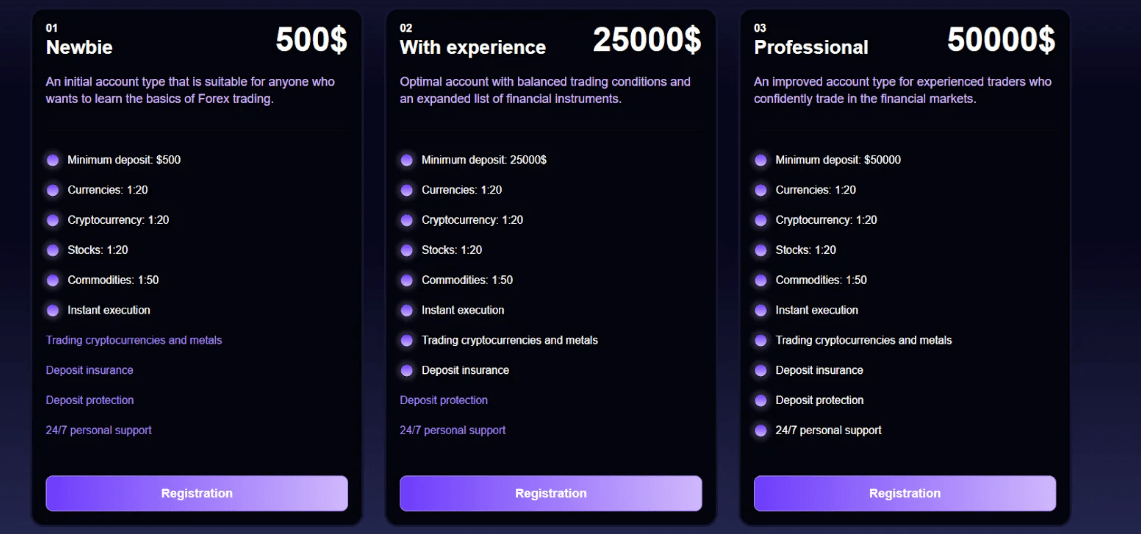Click Registration button on Newbie card
This screenshot has height=534, width=1141.
[196, 493]
